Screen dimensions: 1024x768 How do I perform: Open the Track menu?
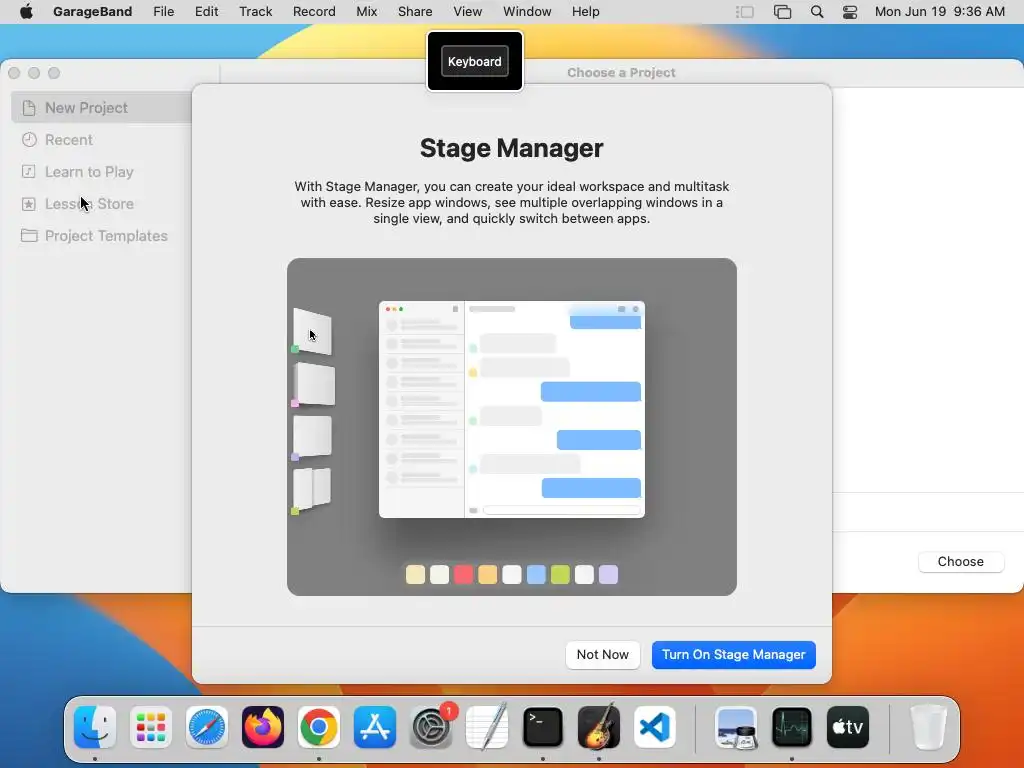(255, 12)
